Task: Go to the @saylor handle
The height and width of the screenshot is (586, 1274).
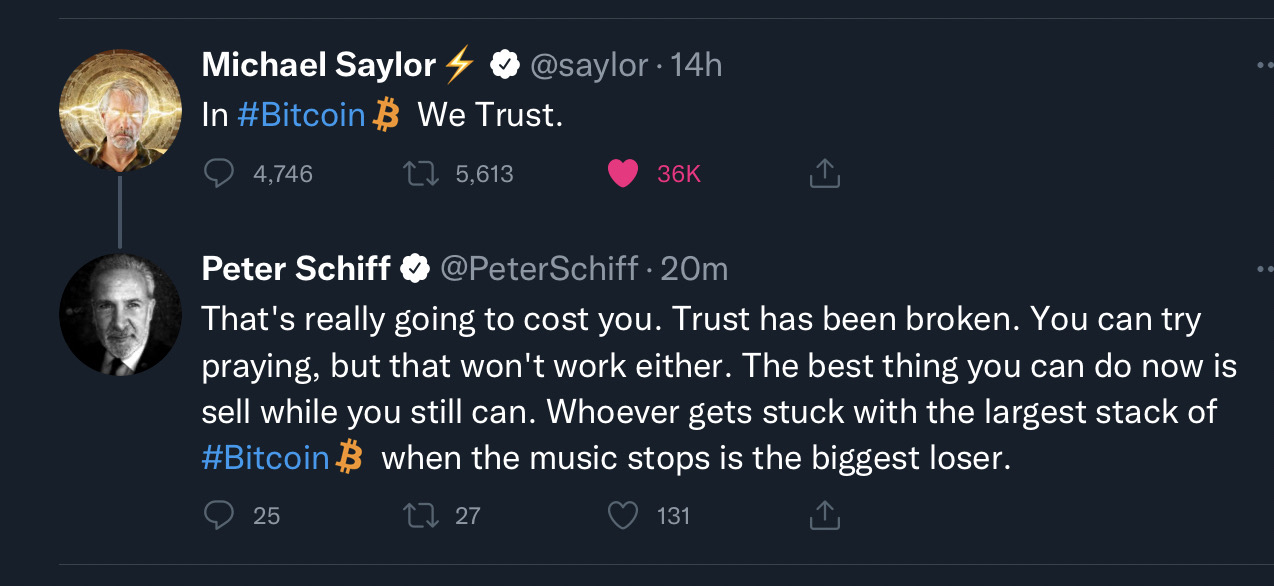Action: point(589,66)
